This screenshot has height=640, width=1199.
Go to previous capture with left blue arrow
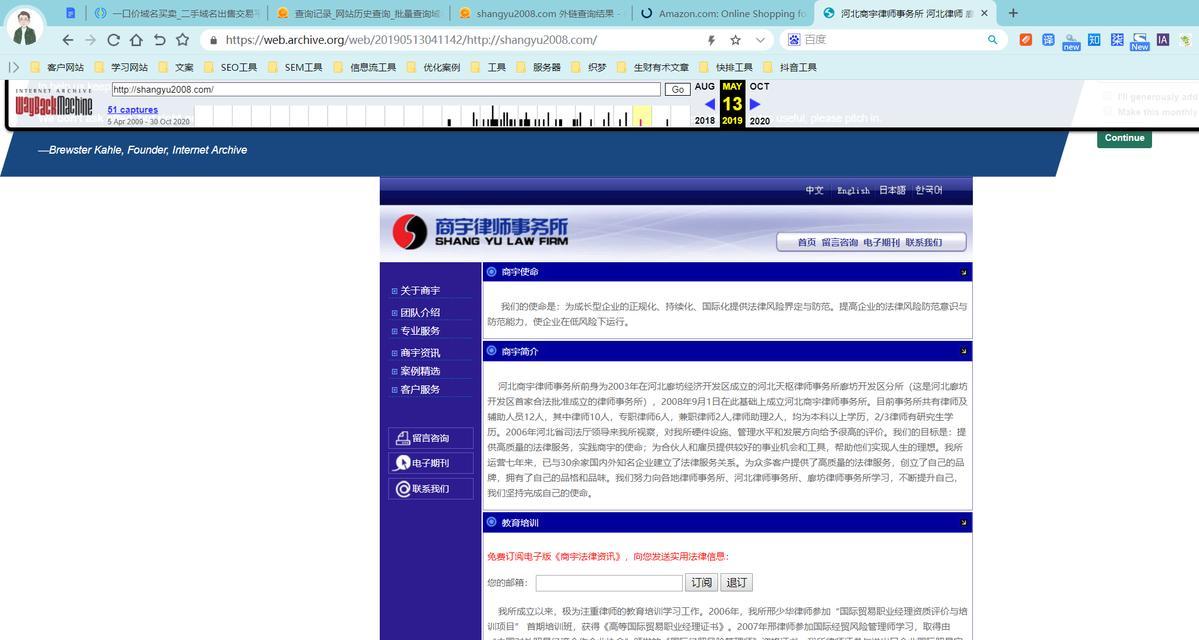pyautogui.click(x=710, y=104)
